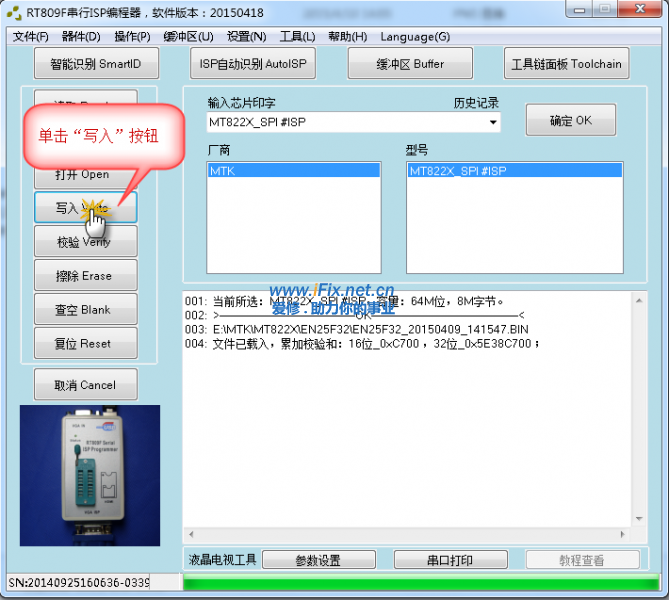This screenshot has height=600, width=669.
Task: Select MTK in the manufacturer list
Action: pos(293,171)
